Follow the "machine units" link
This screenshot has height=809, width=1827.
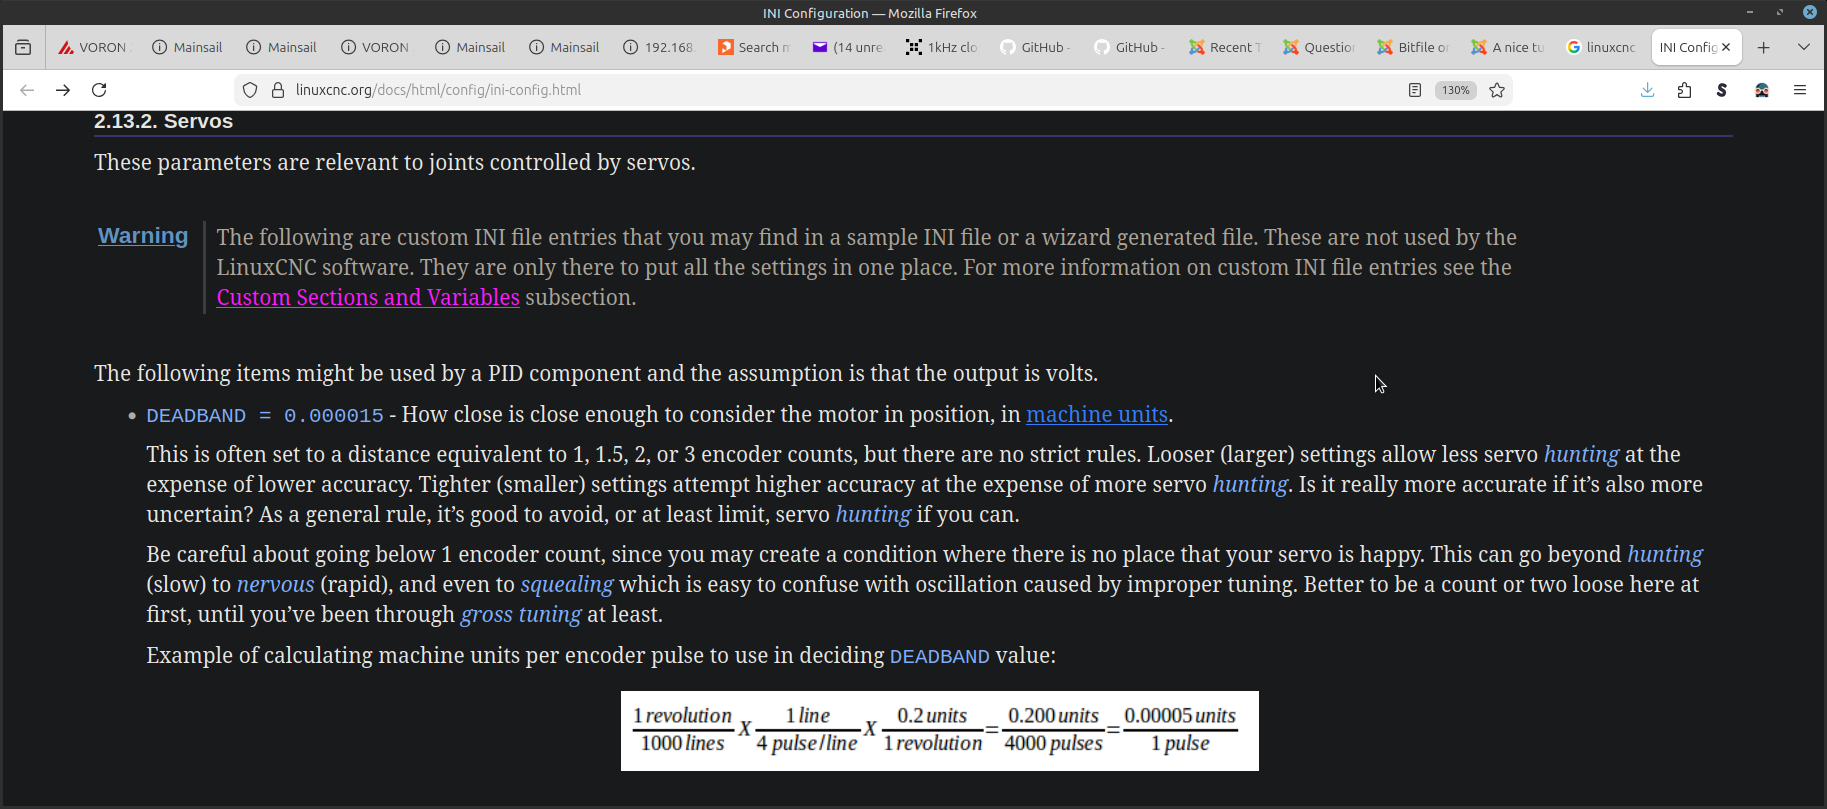[1096, 414]
